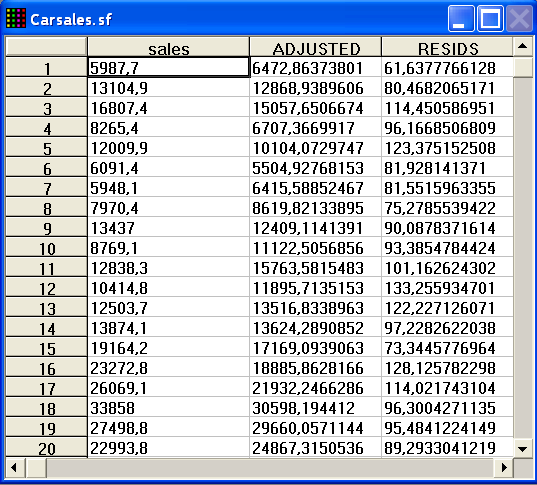Viewport: 537px width, 485px height.
Task: Click ADJUSTED cell 13516,8338963
Action: 315,307
